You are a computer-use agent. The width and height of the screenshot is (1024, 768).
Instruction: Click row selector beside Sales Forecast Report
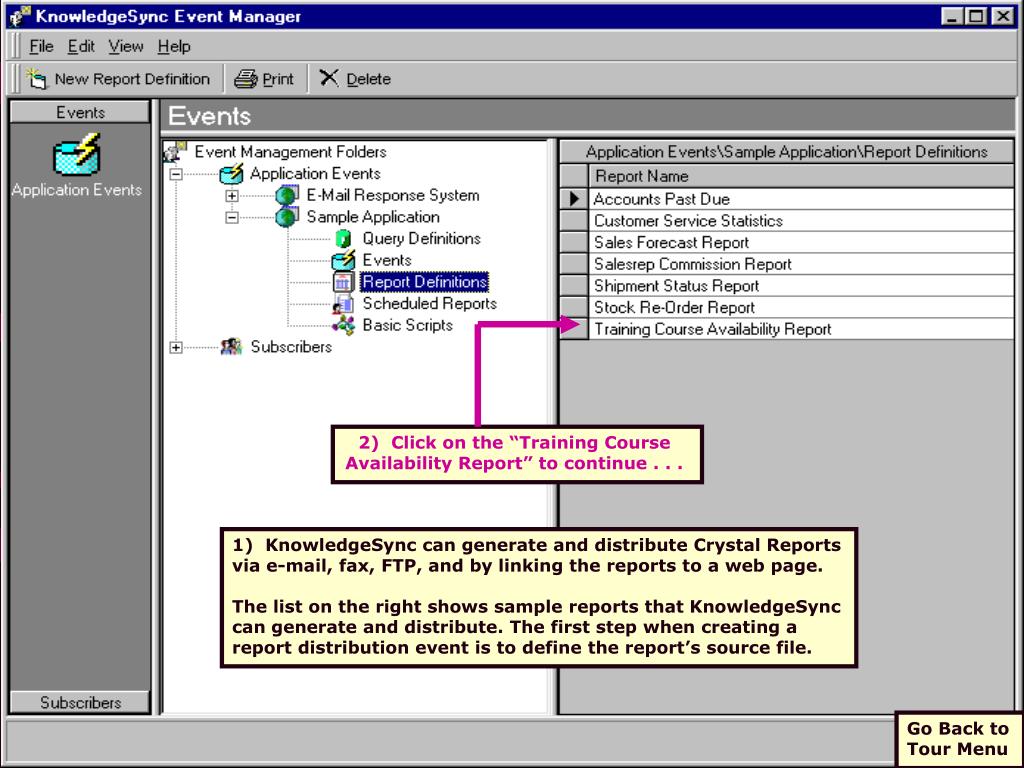point(574,242)
